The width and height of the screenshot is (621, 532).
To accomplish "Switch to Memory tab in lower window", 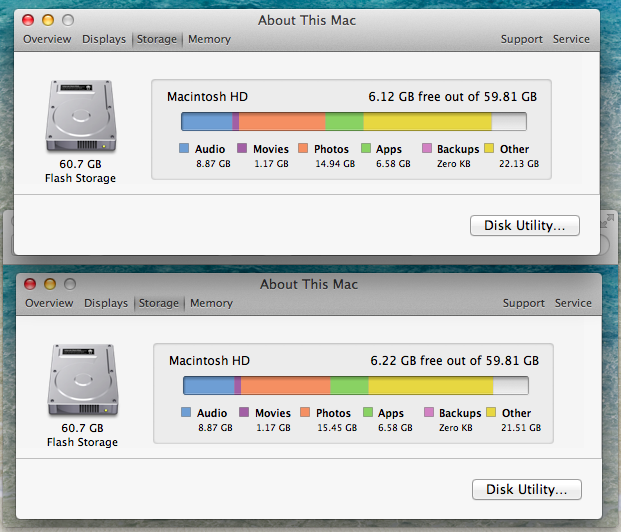I will tap(211, 303).
